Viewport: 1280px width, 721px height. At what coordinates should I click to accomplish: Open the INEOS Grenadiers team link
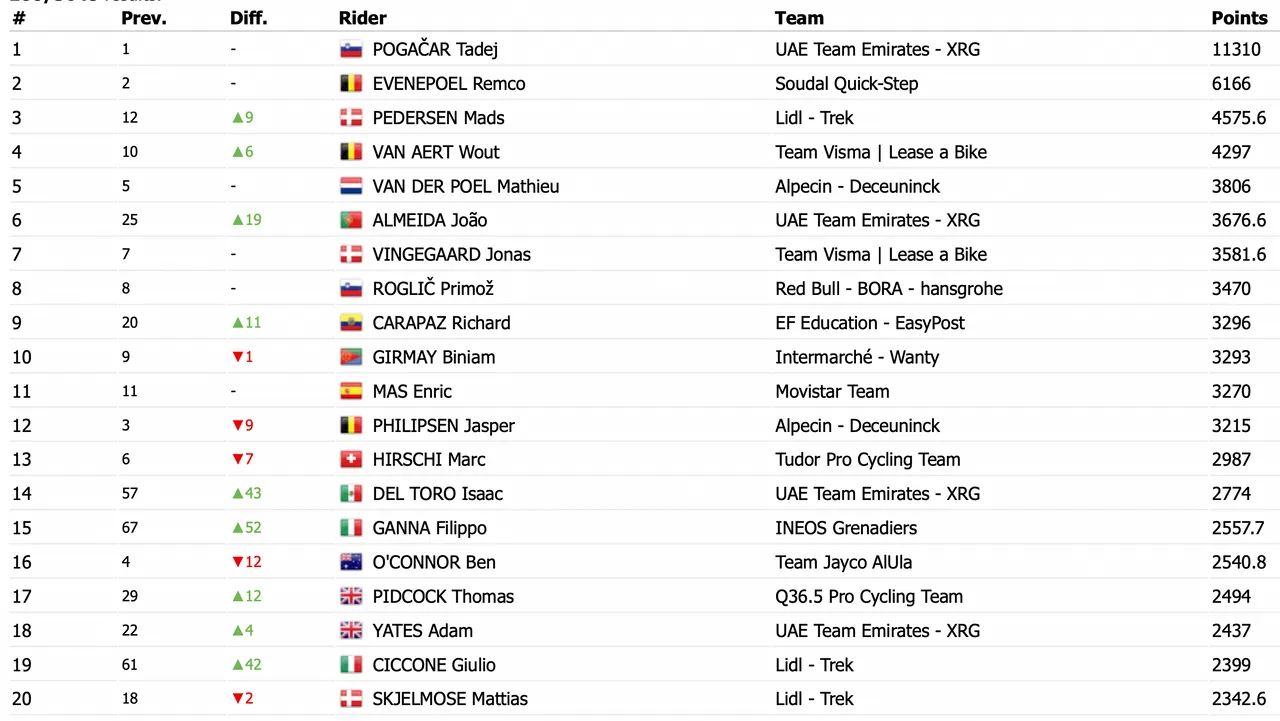tap(846, 528)
